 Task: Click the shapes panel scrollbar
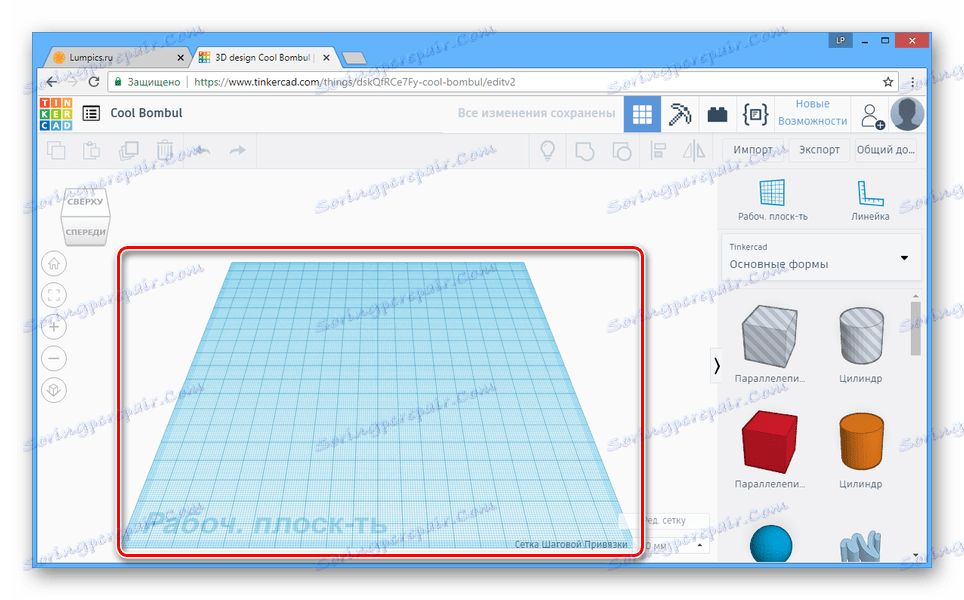point(915,328)
